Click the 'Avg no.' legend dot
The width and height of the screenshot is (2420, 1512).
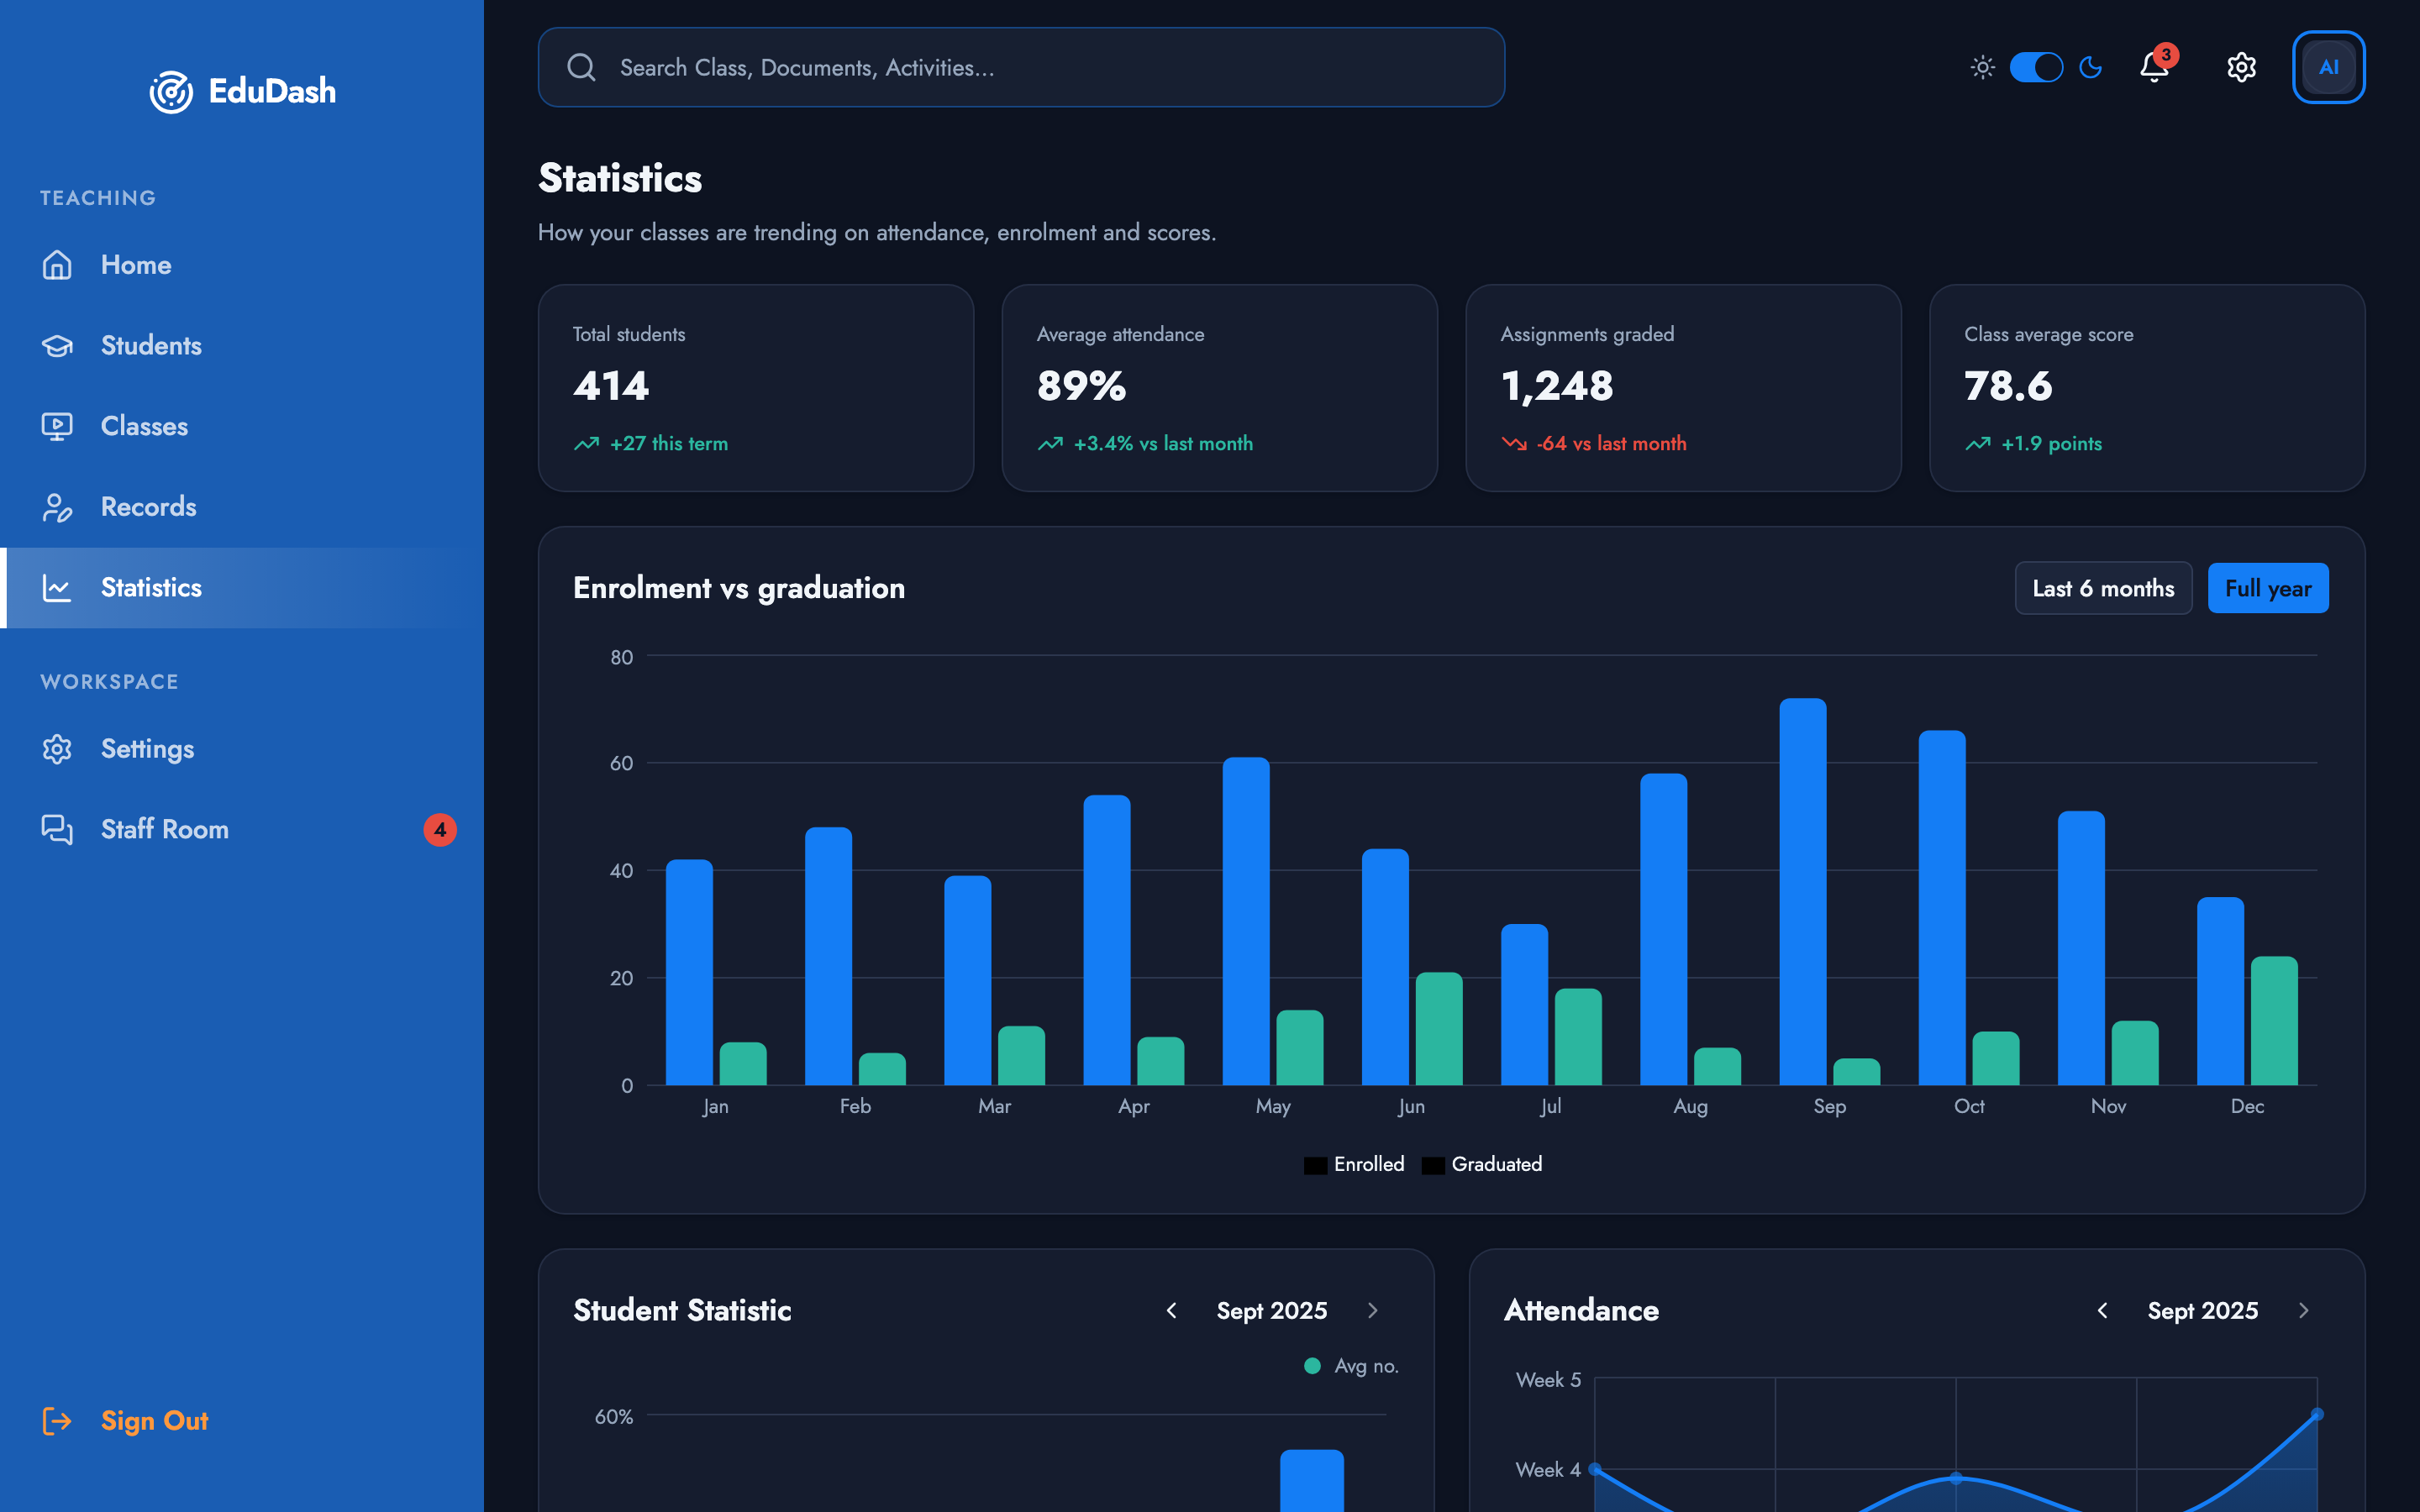click(x=1312, y=1366)
